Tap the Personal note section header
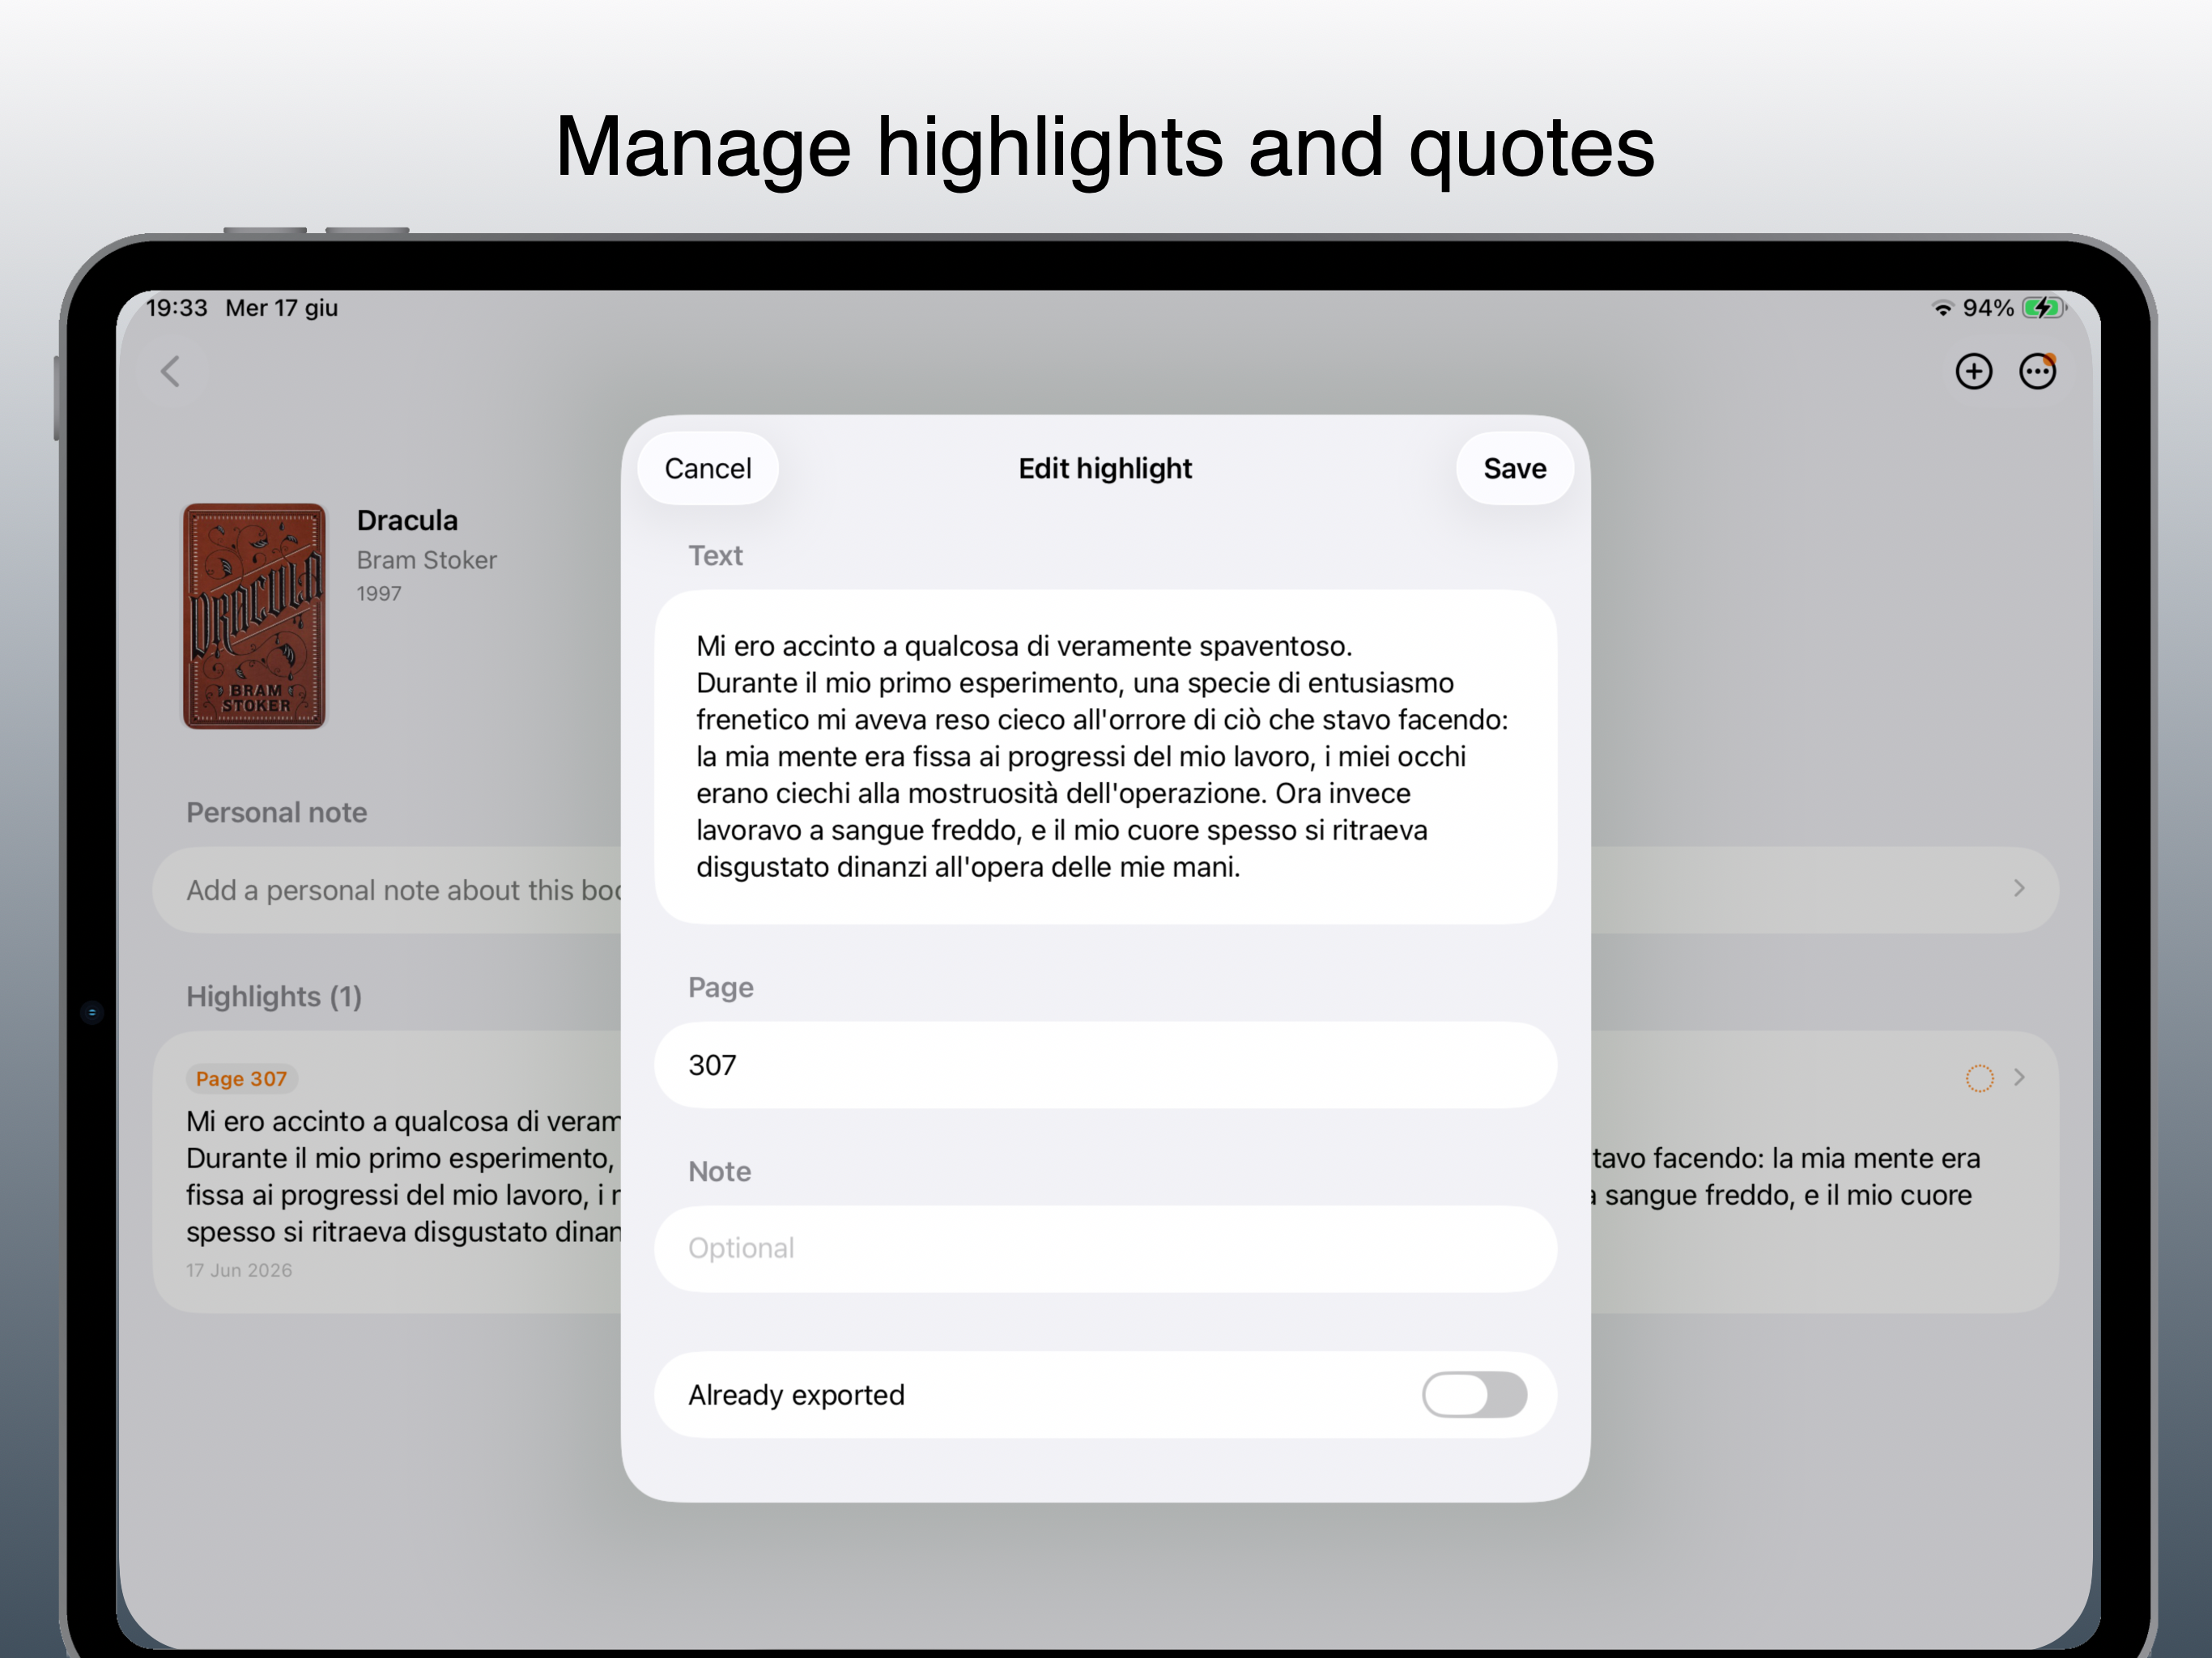Screen dimensions: 2212x1658 click(277, 812)
